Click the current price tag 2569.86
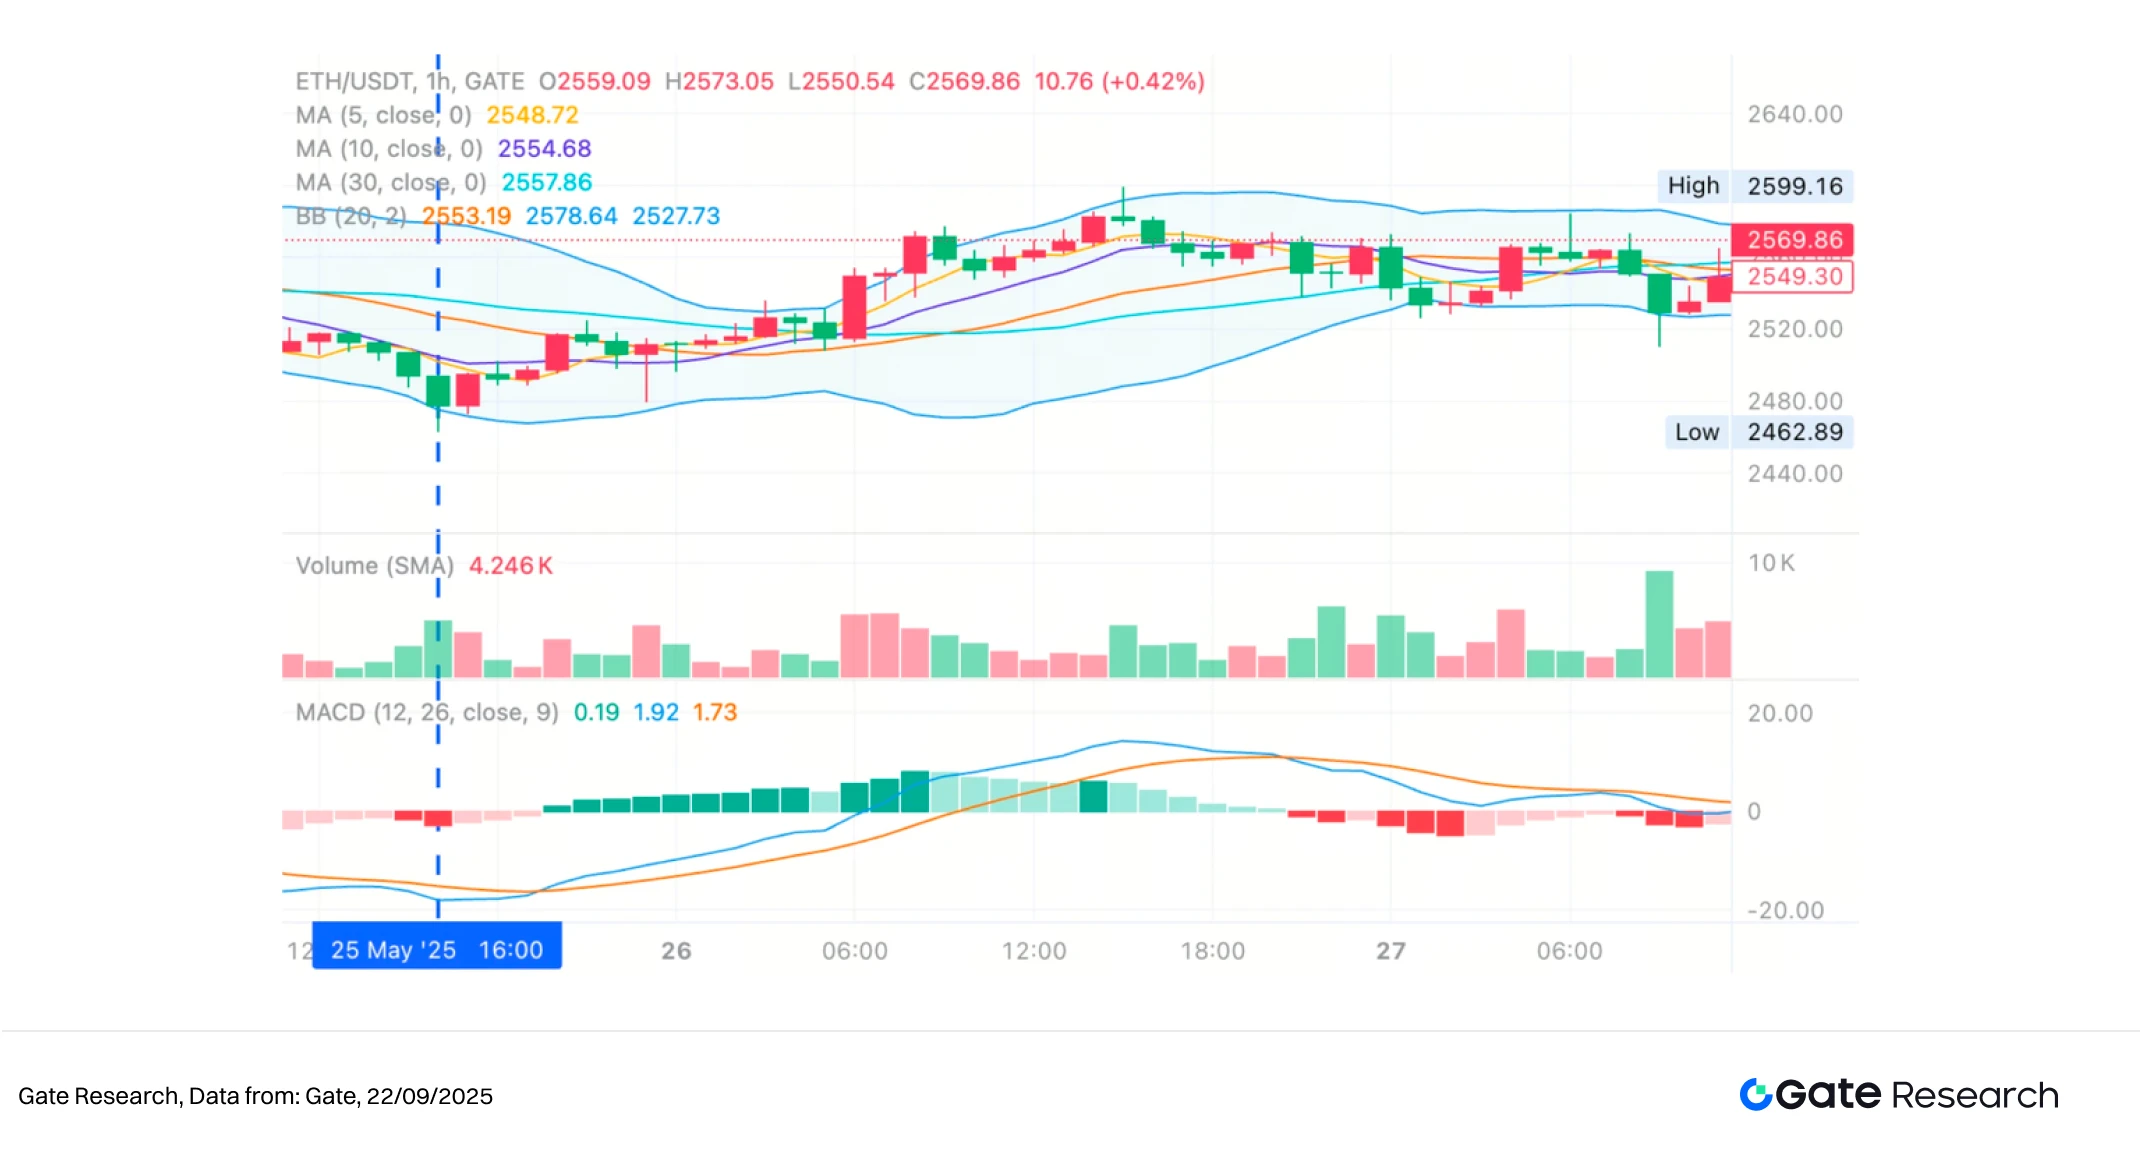The height and width of the screenshot is (1160, 2140). pyautogui.click(x=1793, y=240)
